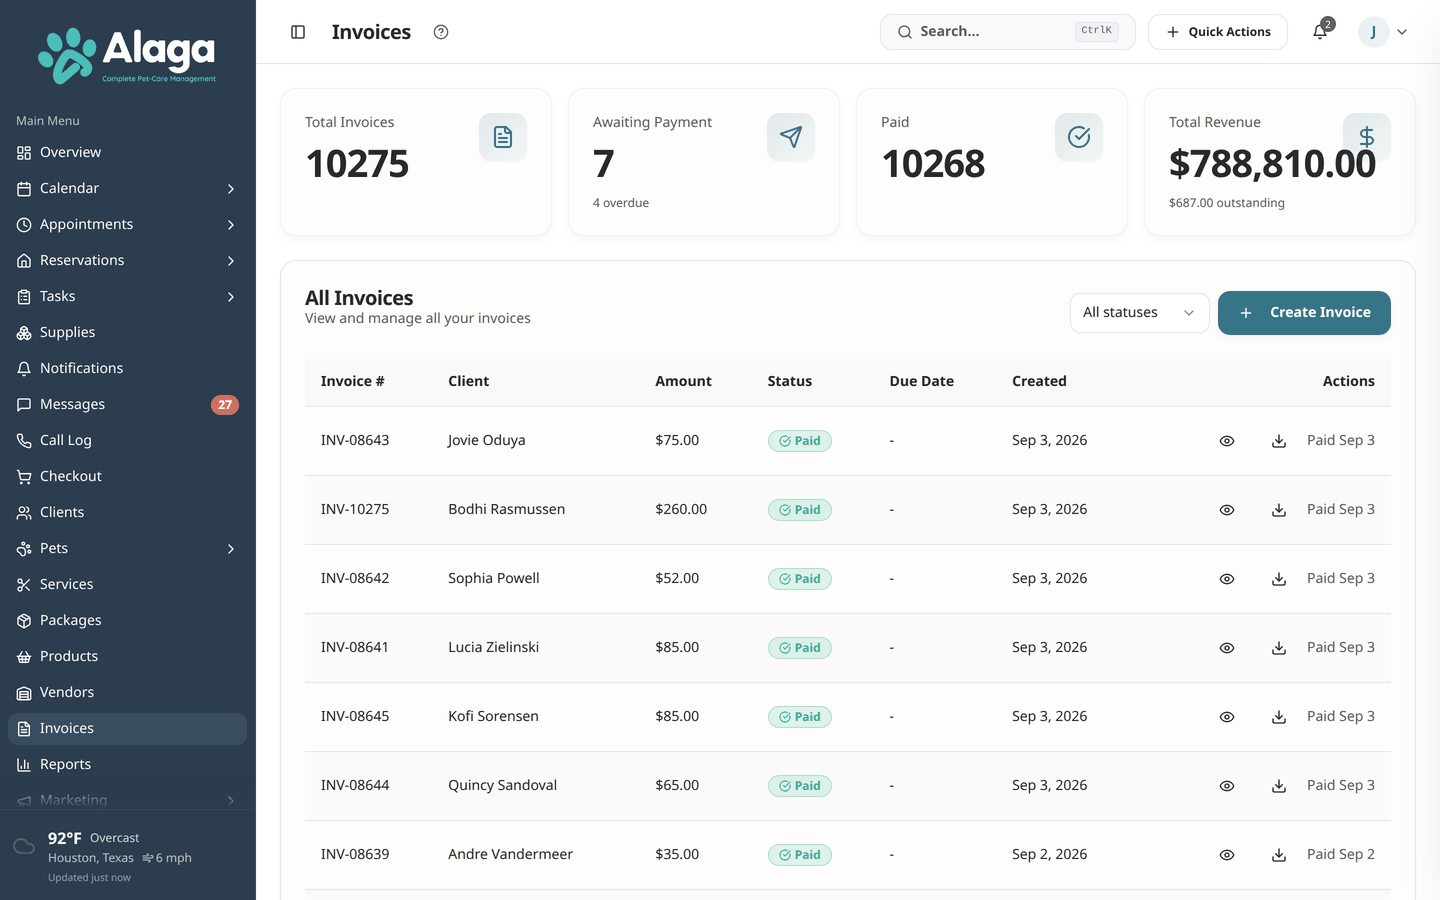This screenshot has width=1440, height=900.
Task: Download invoice INV-10275
Action: coord(1279,510)
